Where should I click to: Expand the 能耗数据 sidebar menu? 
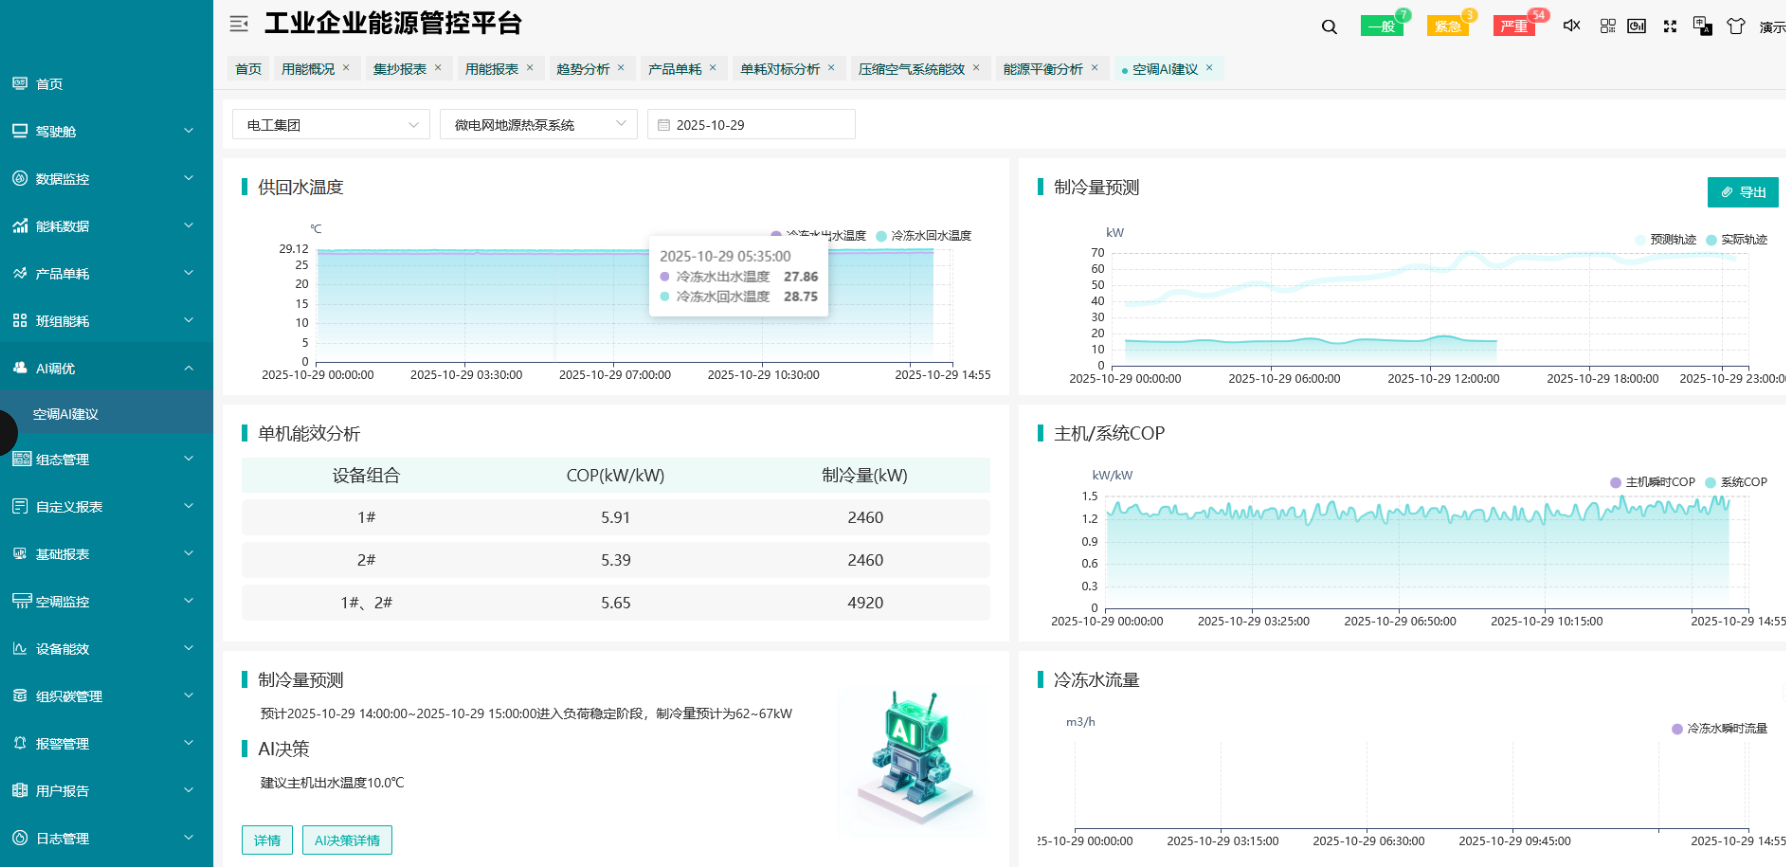tap(106, 226)
